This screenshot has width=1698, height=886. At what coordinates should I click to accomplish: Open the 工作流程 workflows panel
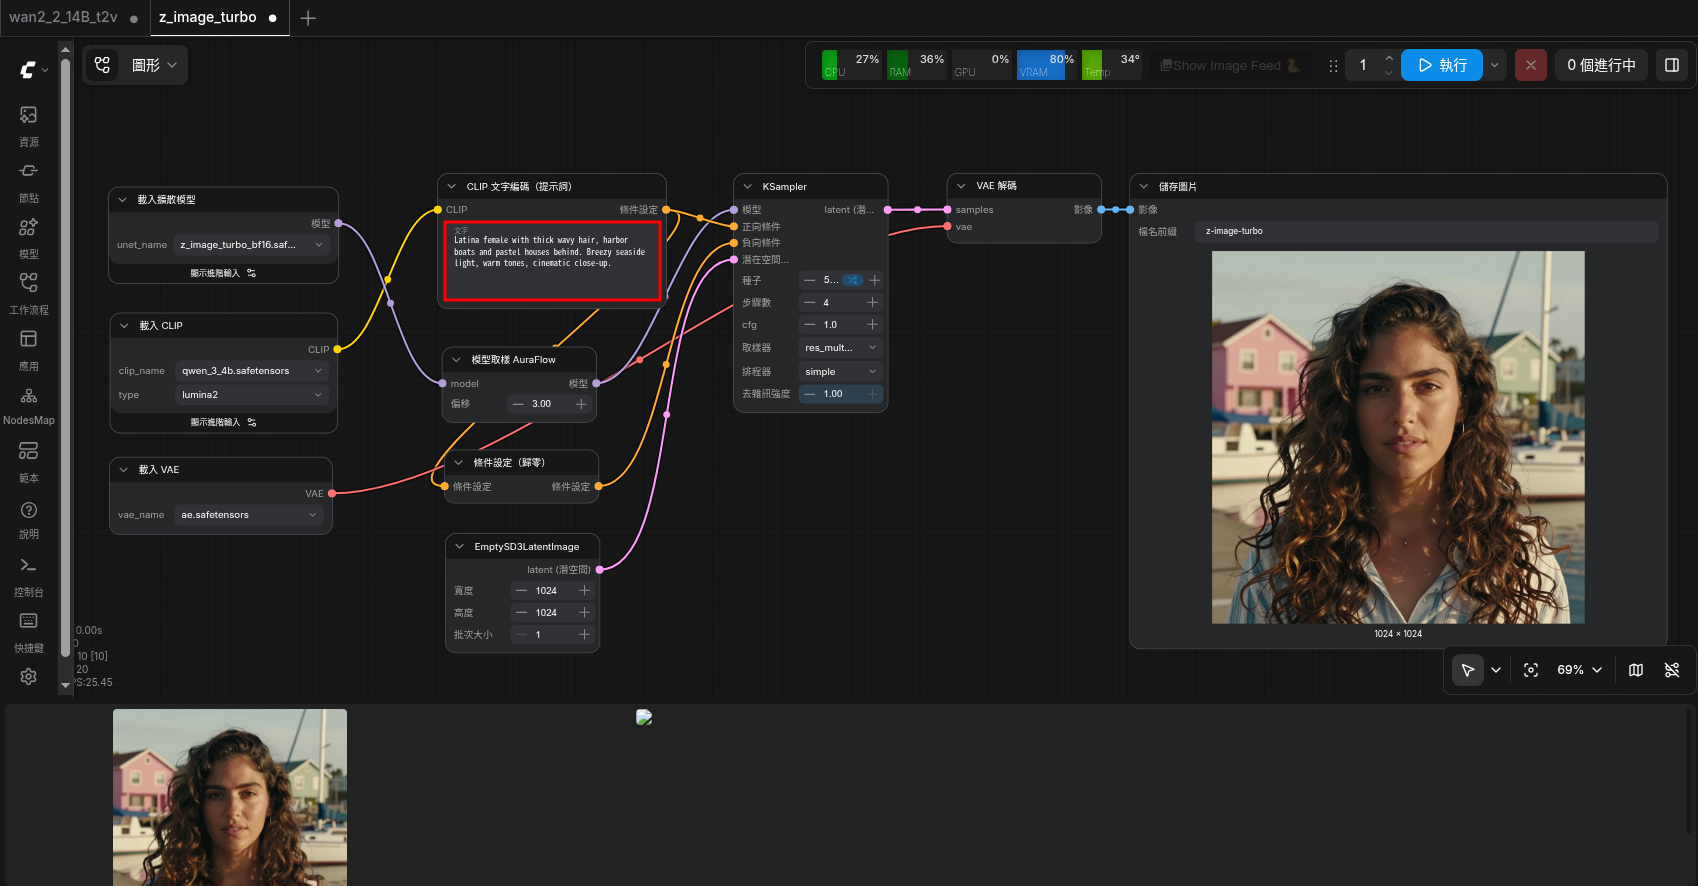click(29, 294)
